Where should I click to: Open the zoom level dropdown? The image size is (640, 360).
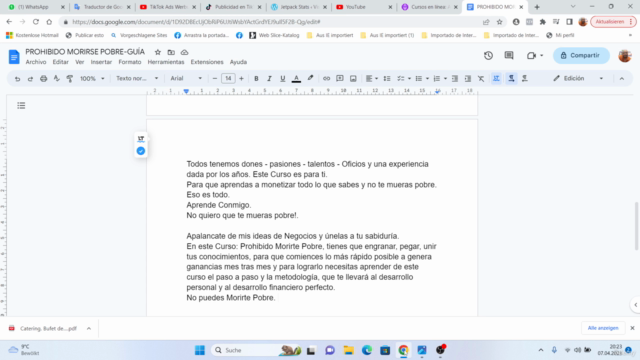pos(92,78)
